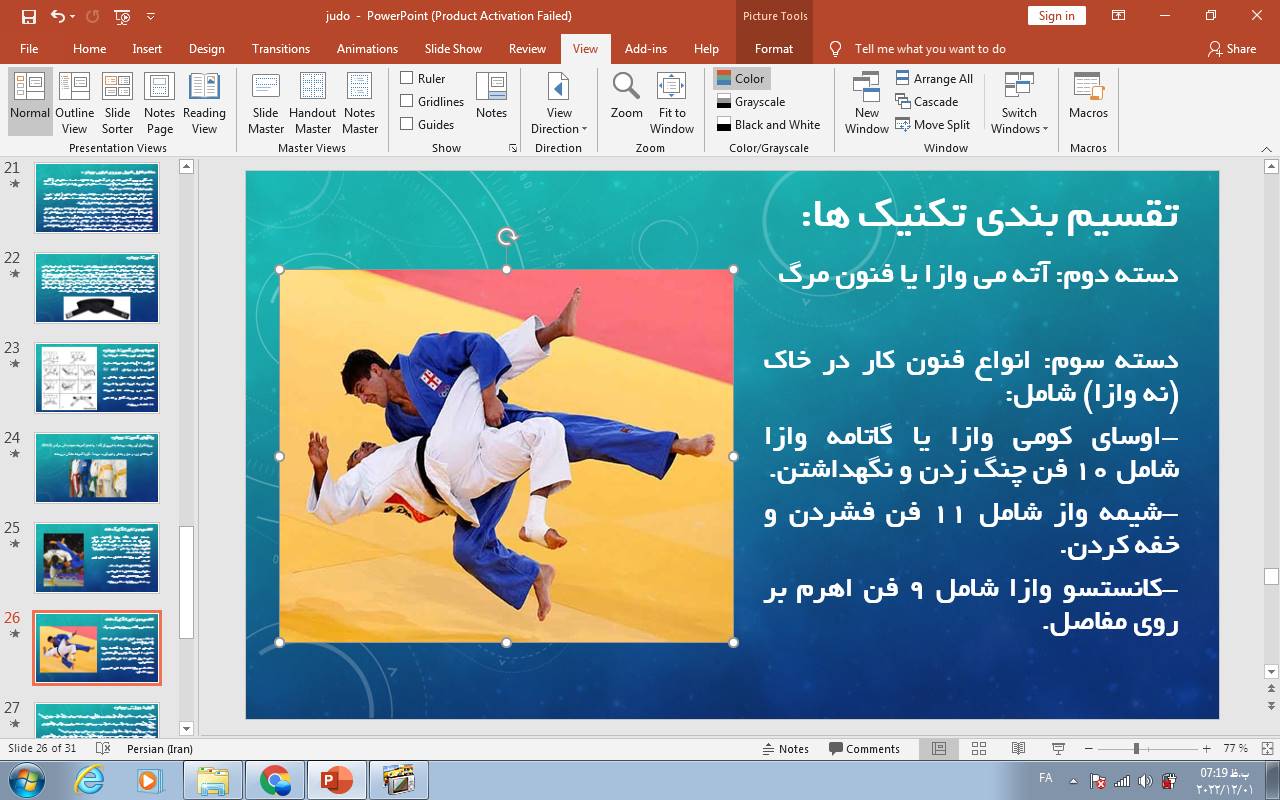This screenshot has width=1280, height=800.
Task: Select the Grayscale color mode
Action: 760,101
